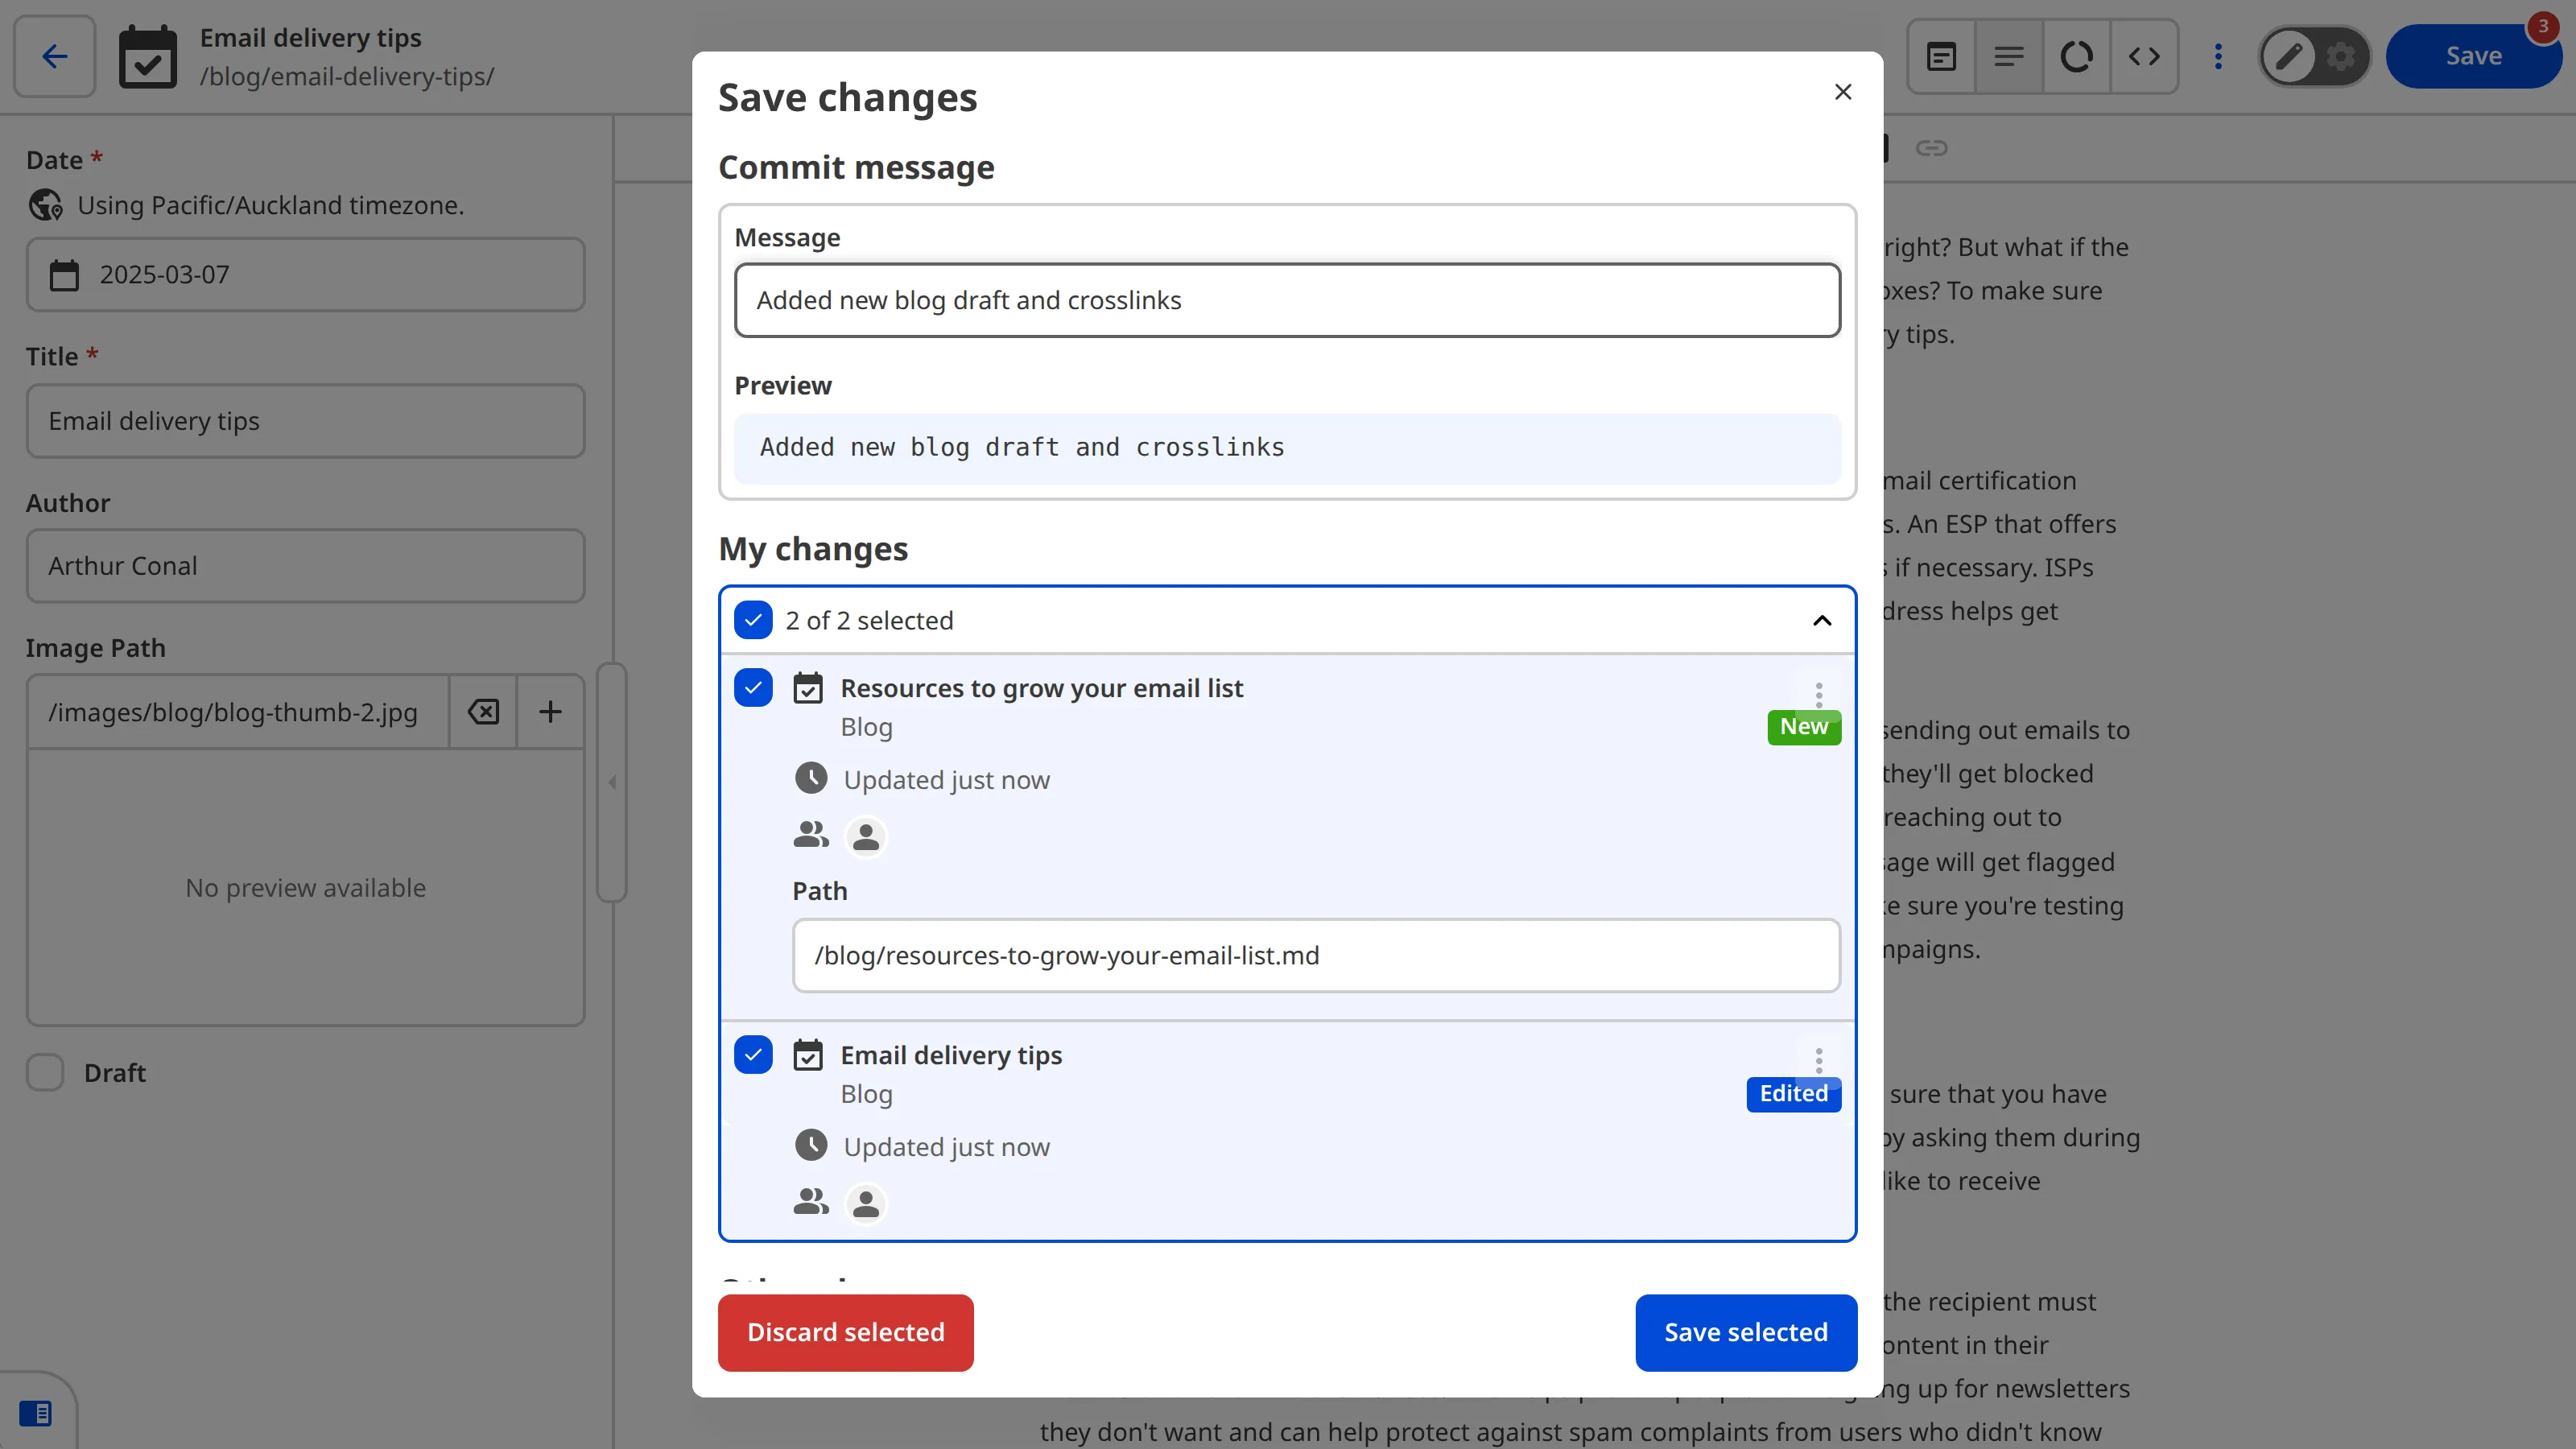Screen dimensions: 2576x1449
Task: Click the No preview available area
Action: [306, 888]
